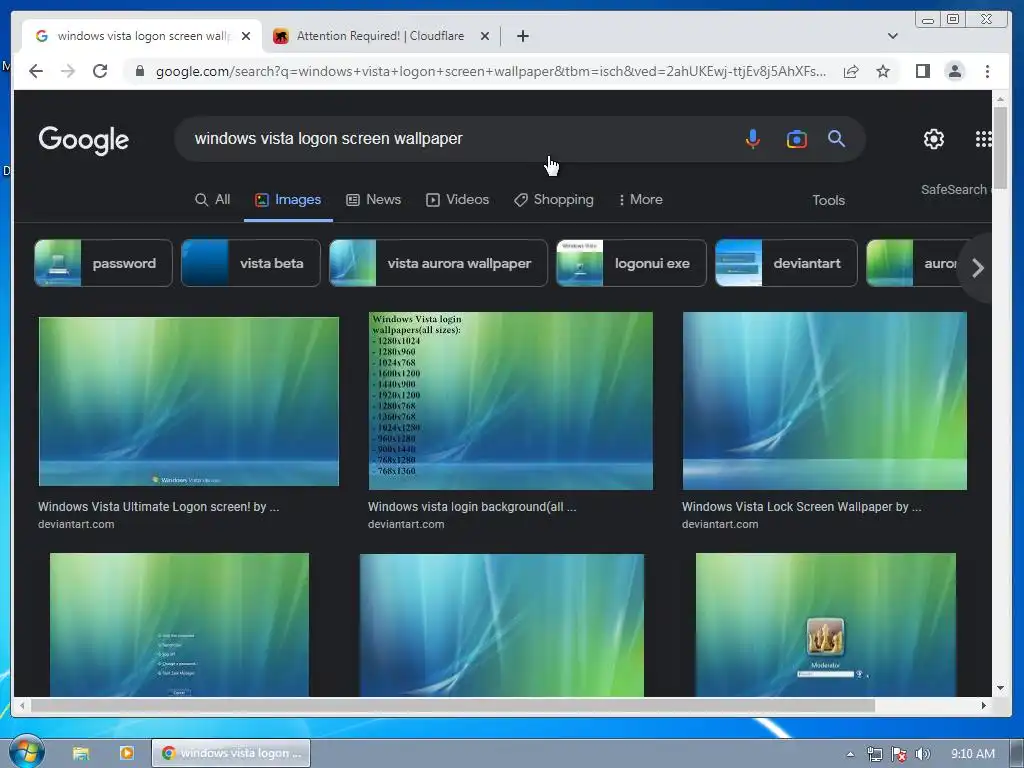The width and height of the screenshot is (1024, 768).
Task: Open the Chrome profile menu
Action: tap(955, 71)
